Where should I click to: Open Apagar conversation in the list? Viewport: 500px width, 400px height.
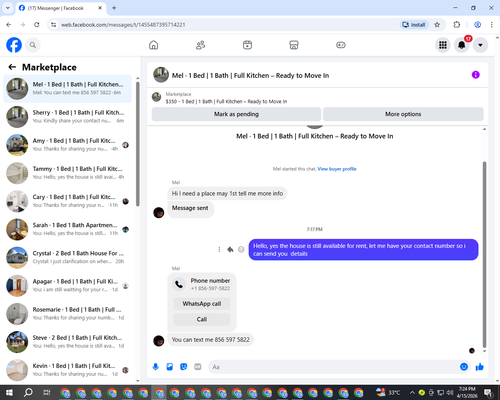tap(67, 285)
